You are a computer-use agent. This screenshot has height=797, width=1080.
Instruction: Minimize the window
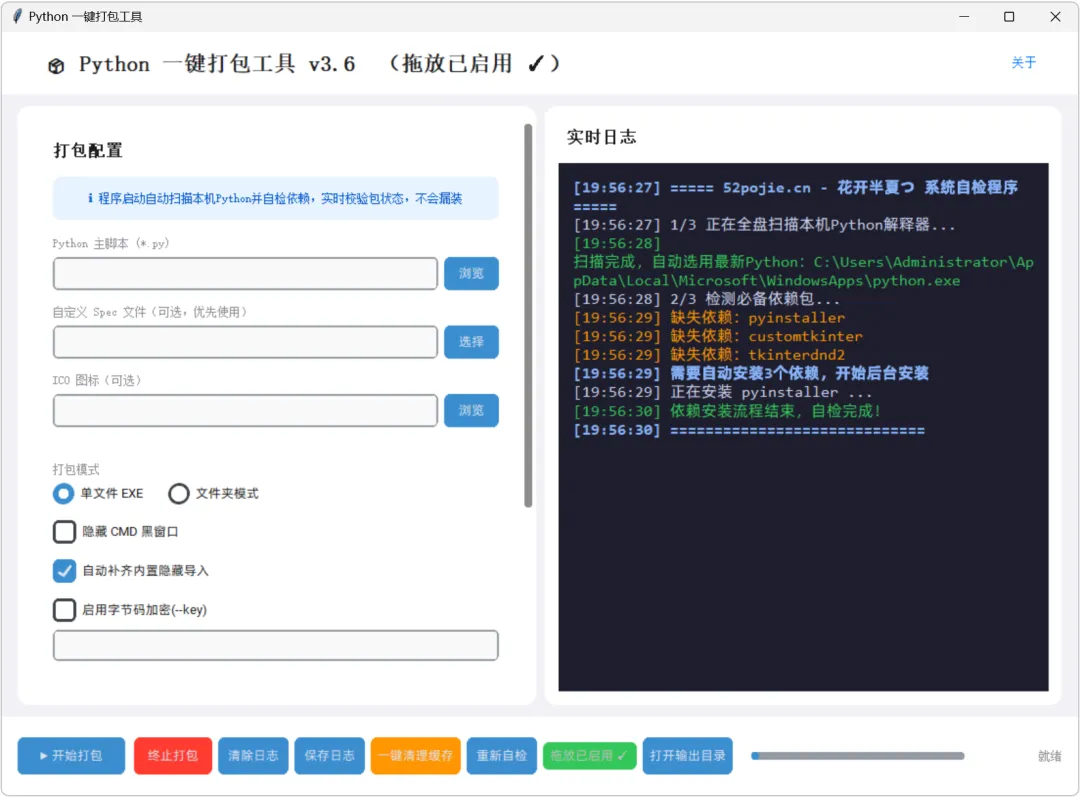pos(964,17)
